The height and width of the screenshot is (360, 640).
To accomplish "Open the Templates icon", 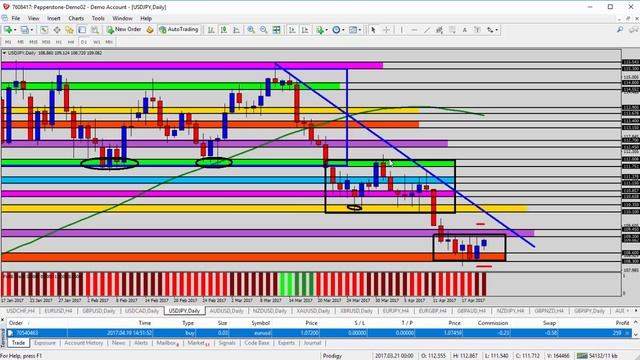I will (353, 30).
